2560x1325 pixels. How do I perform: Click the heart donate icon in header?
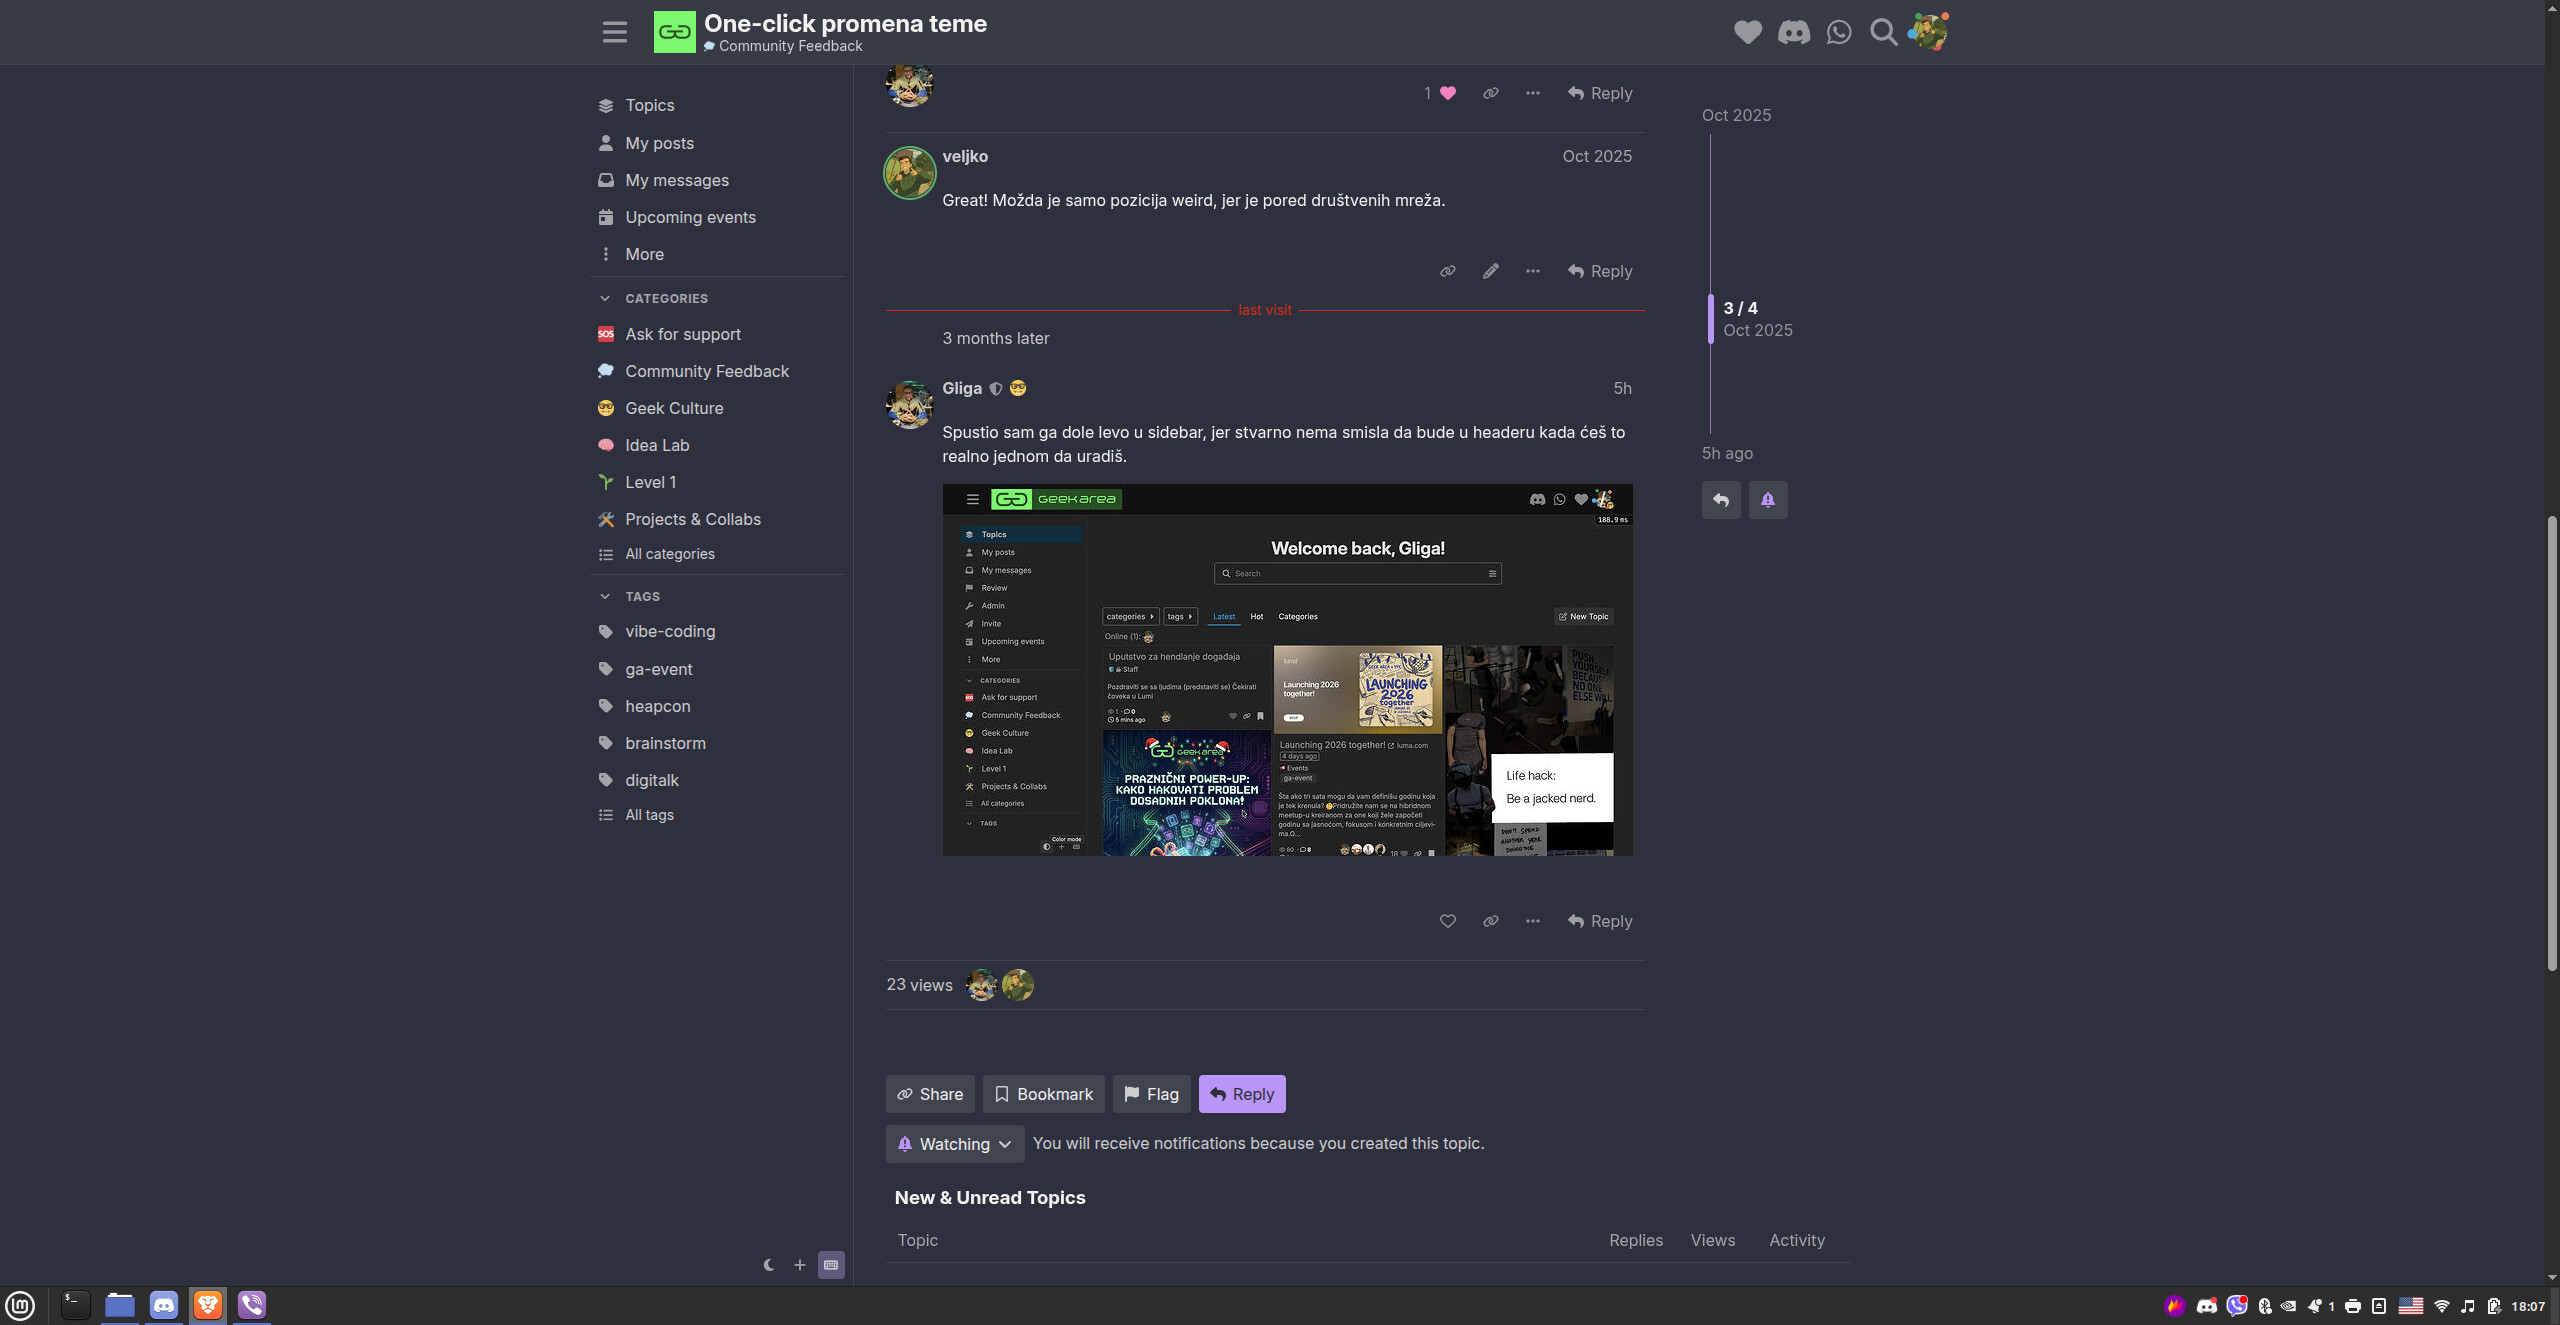[1747, 32]
